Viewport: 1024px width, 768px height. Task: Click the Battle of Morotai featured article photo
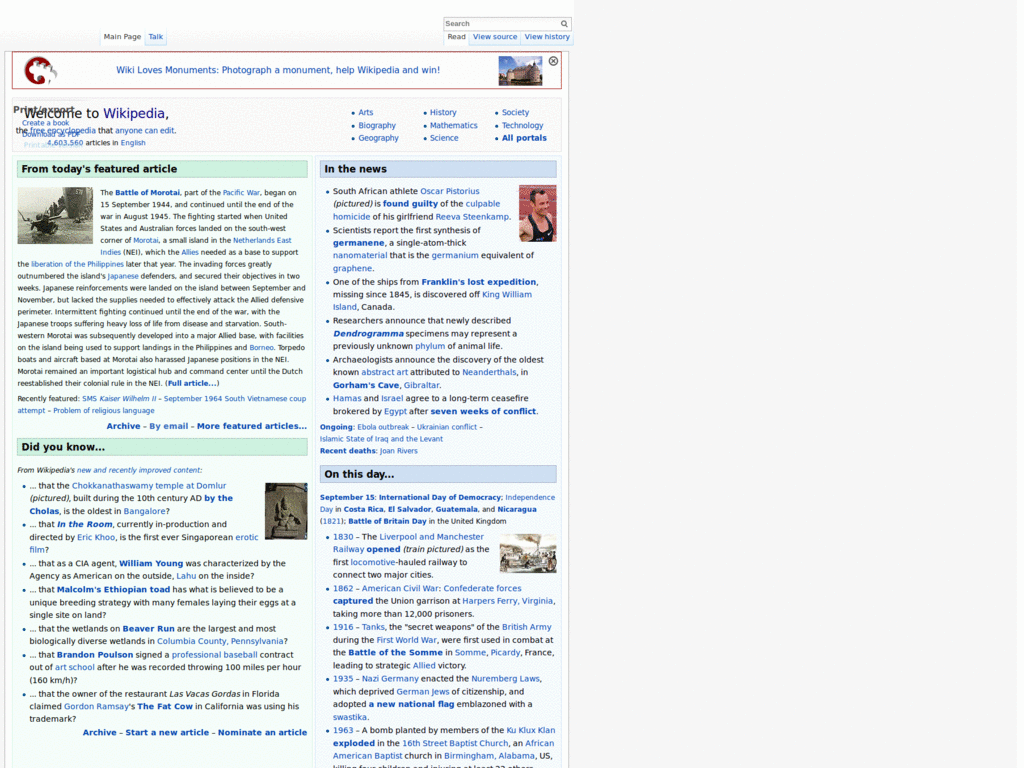pos(55,216)
